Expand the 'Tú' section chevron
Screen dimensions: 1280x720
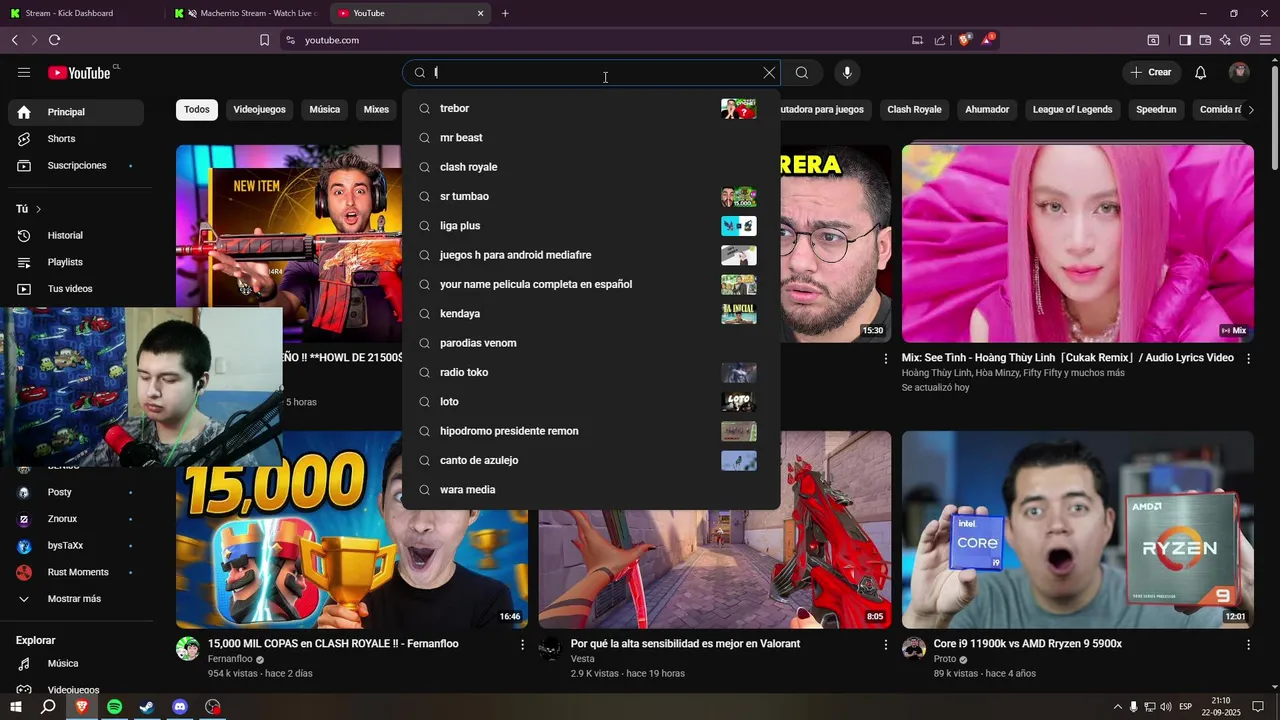[38, 209]
